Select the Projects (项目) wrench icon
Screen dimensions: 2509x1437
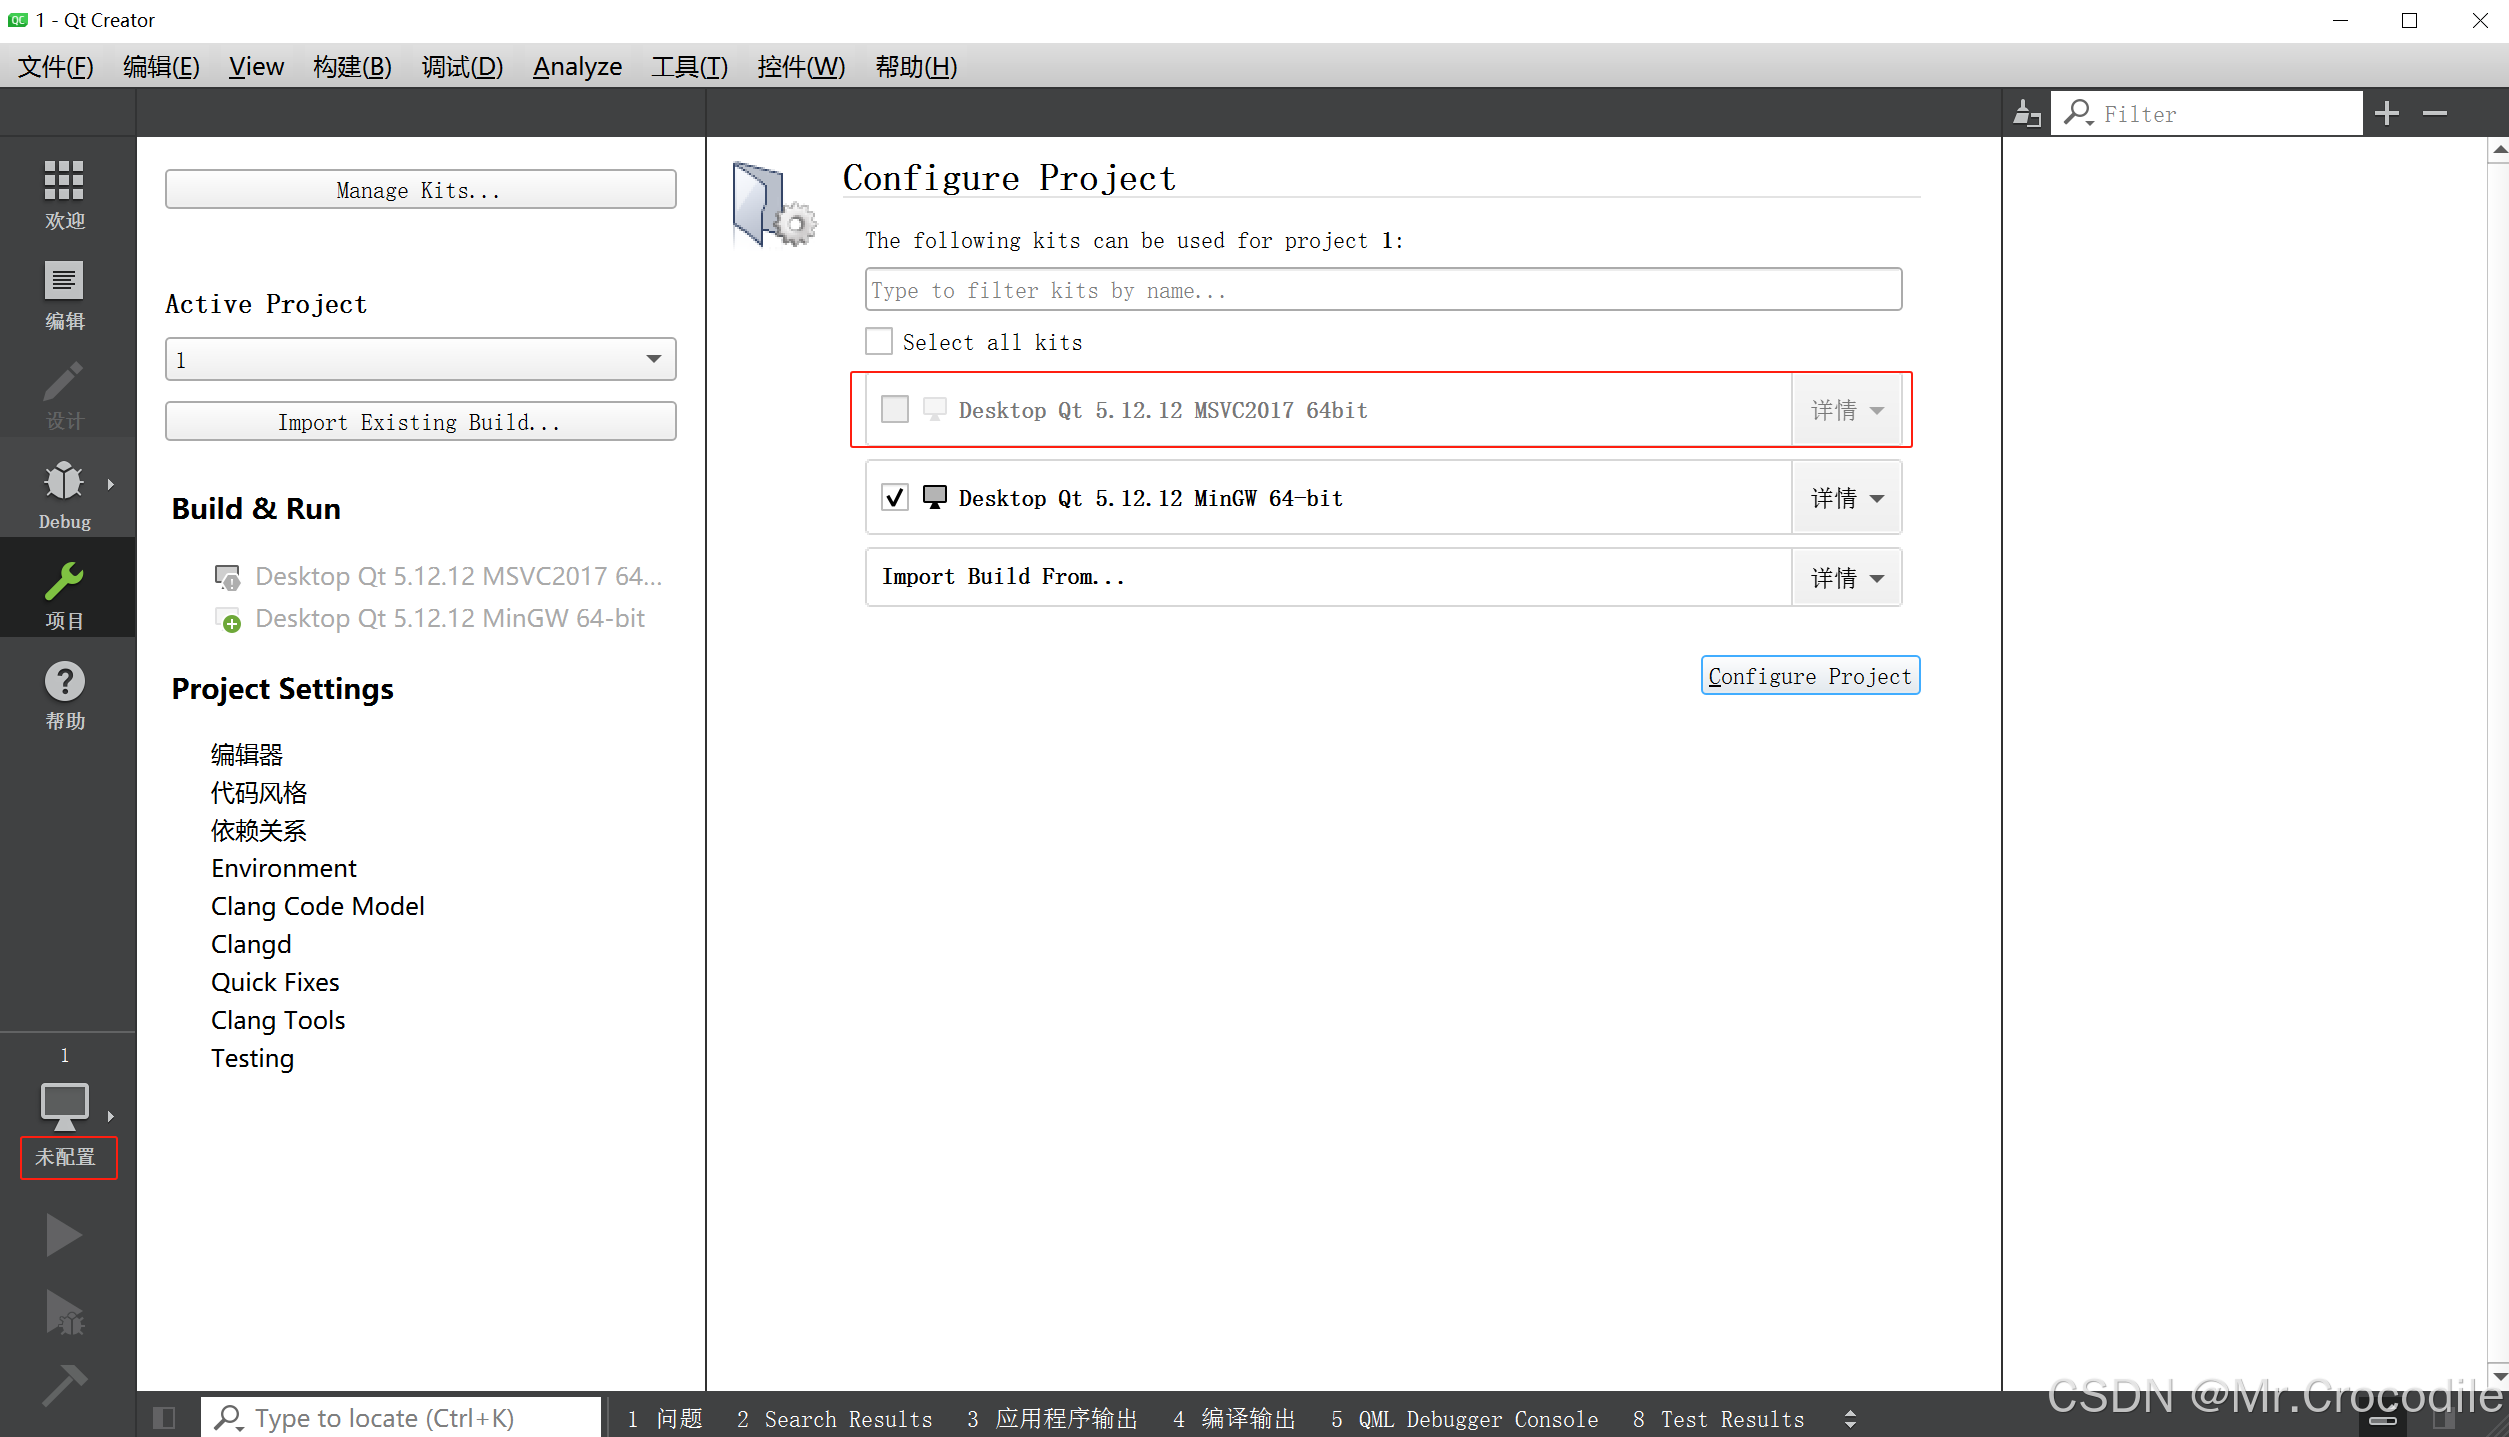(x=64, y=592)
